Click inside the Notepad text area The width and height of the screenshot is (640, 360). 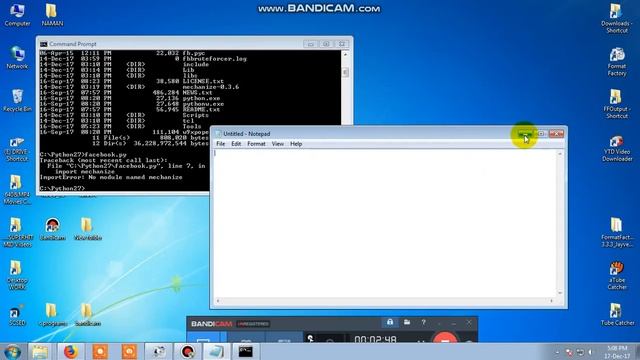pyautogui.click(x=384, y=223)
